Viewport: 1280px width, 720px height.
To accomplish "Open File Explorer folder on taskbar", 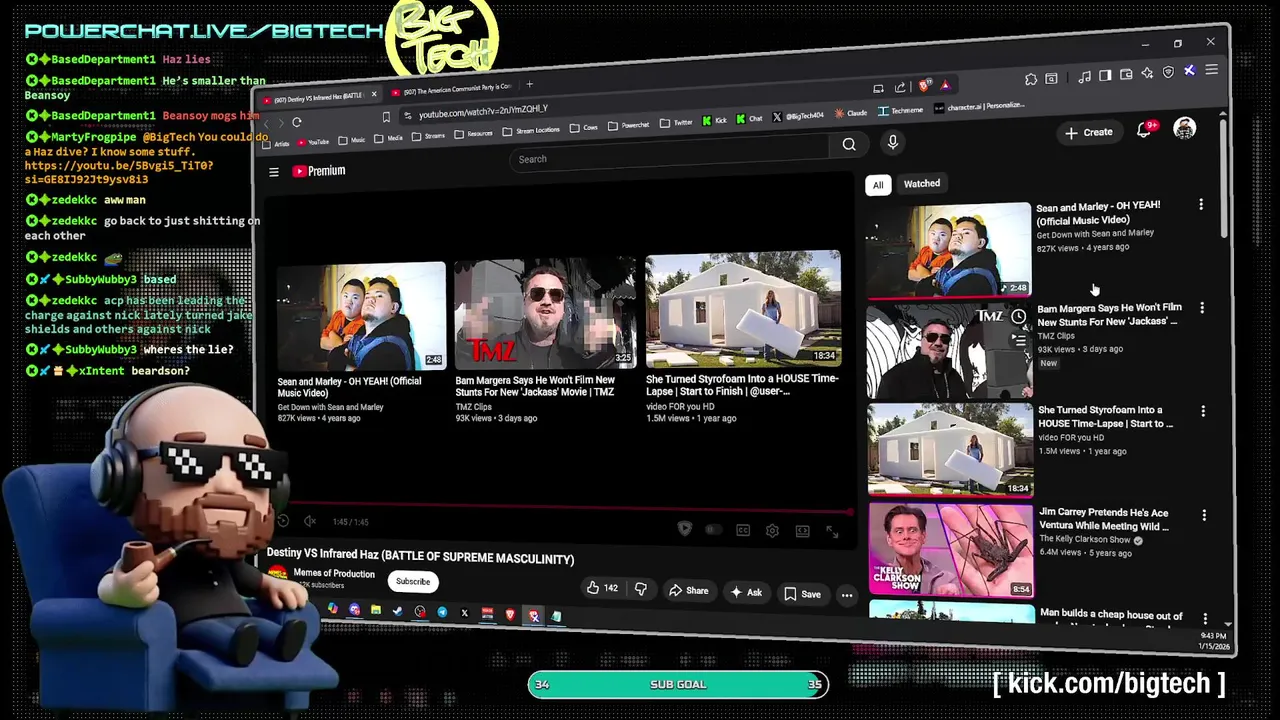I will click(x=376, y=609).
